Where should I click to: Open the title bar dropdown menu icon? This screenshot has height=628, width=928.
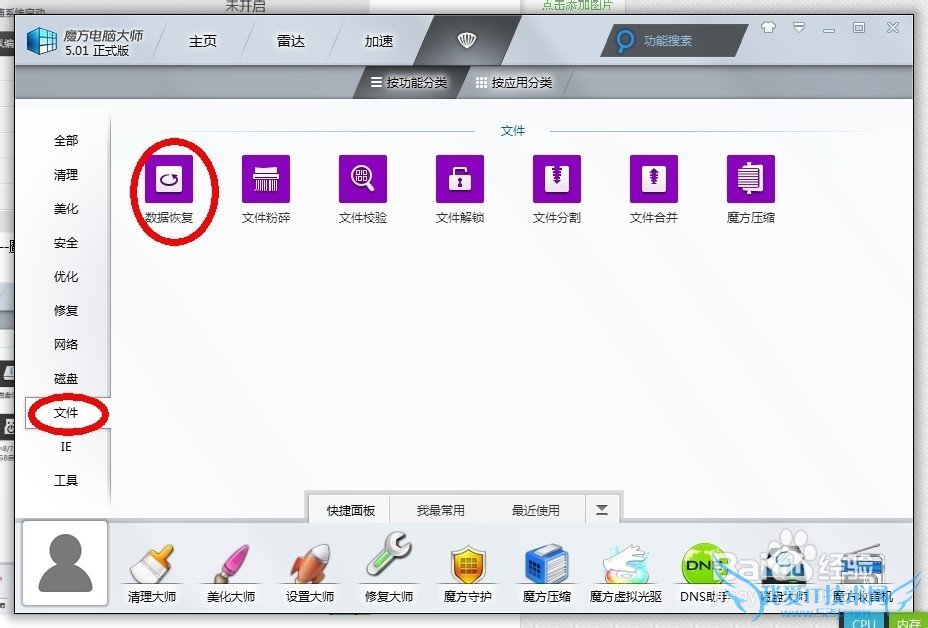point(799,27)
